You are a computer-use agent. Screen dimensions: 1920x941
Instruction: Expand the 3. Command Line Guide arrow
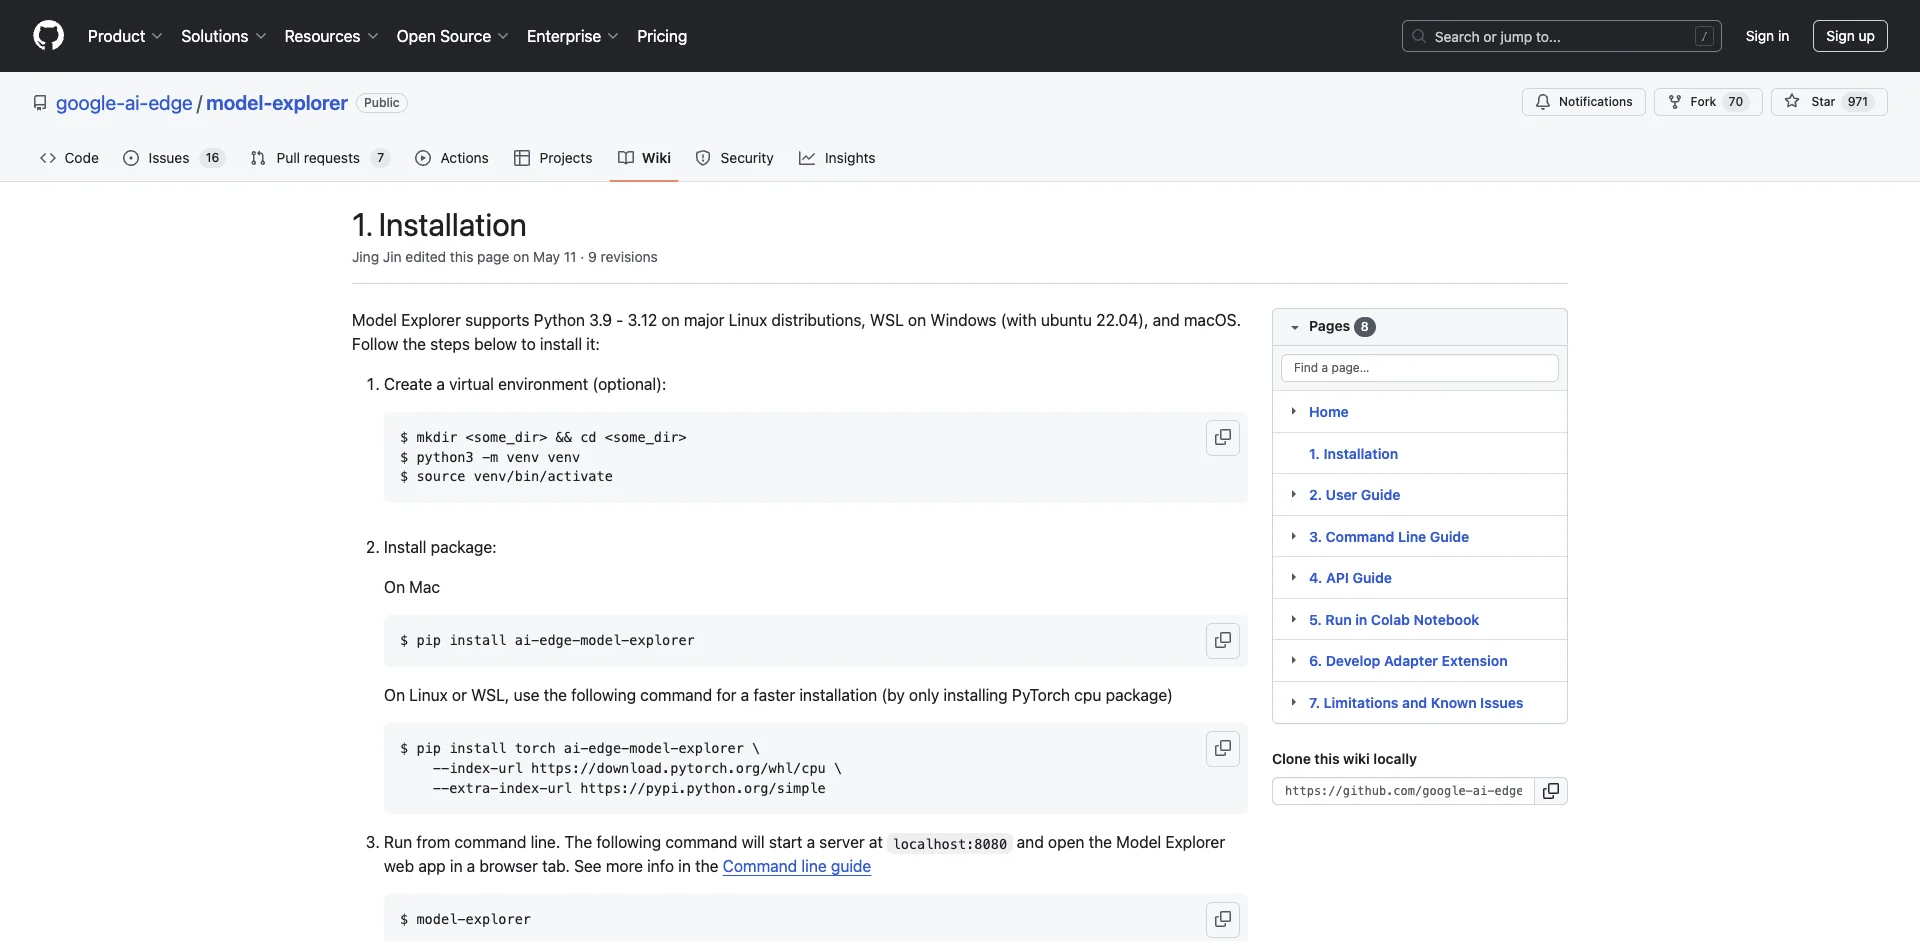[x=1293, y=536]
